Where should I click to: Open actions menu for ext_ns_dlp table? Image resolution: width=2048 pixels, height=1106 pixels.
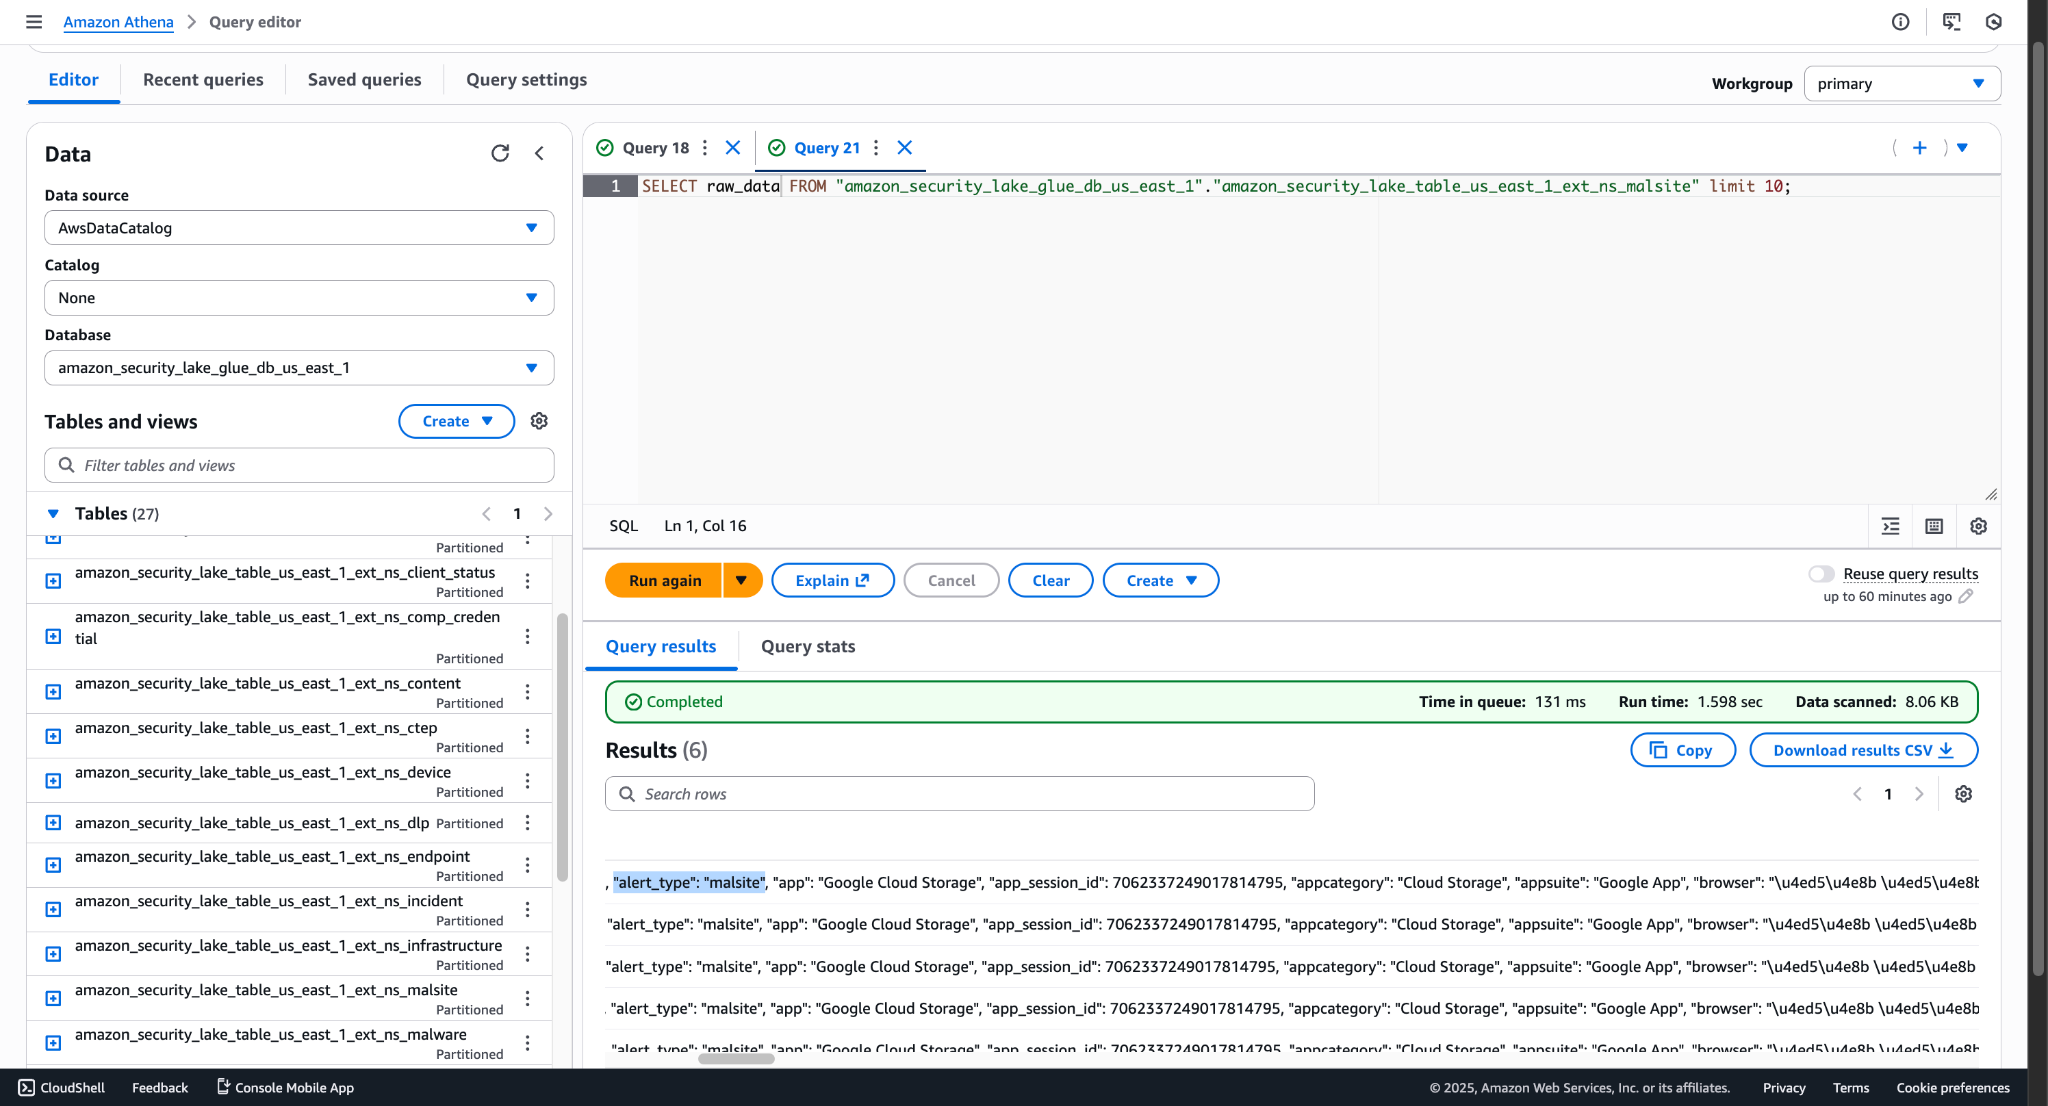(527, 823)
